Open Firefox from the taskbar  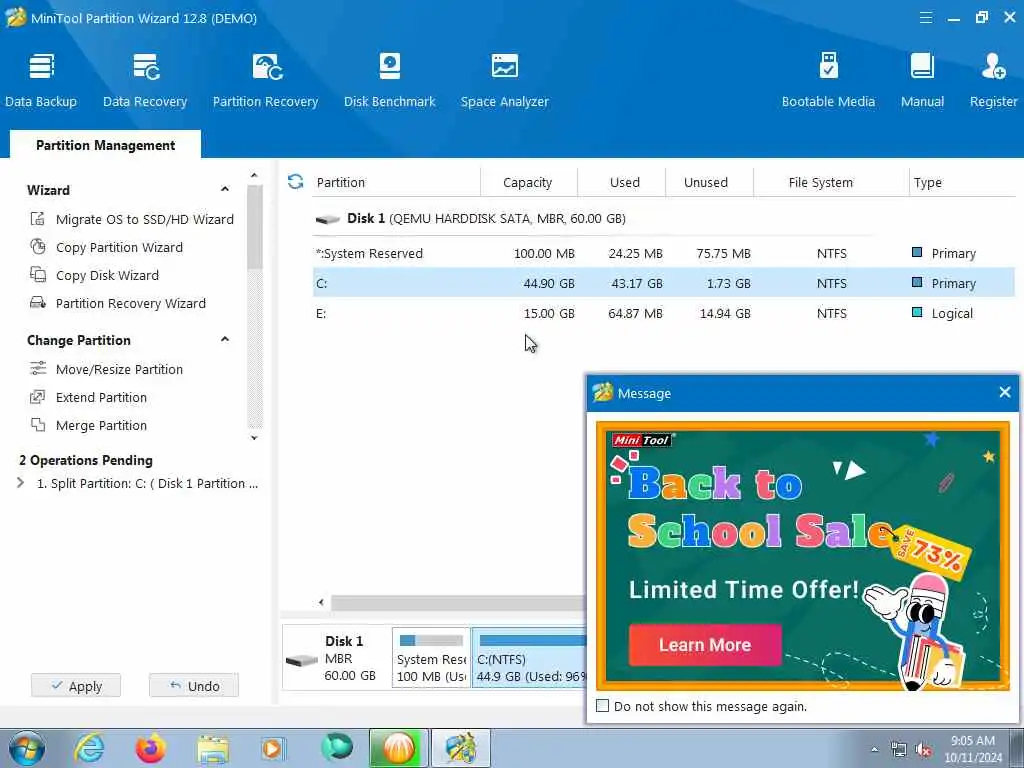[x=150, y=748]
